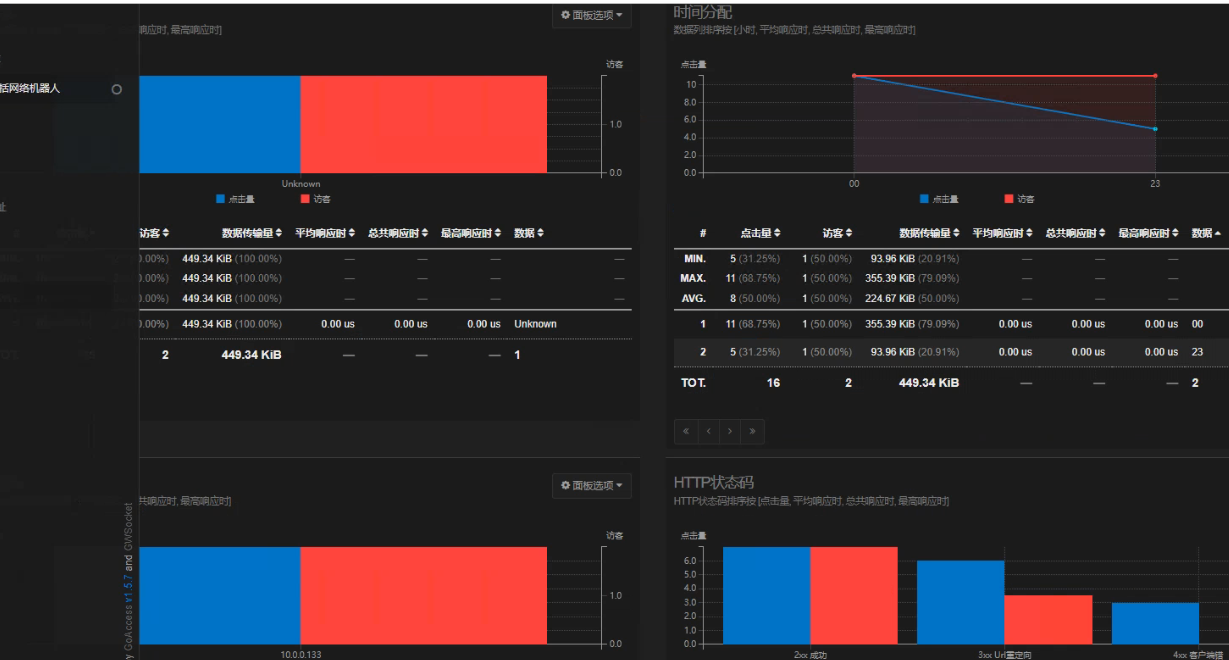1229x660 pixels.
Task: Go to next page of 时间分配 table
Action: click(730, 431)
